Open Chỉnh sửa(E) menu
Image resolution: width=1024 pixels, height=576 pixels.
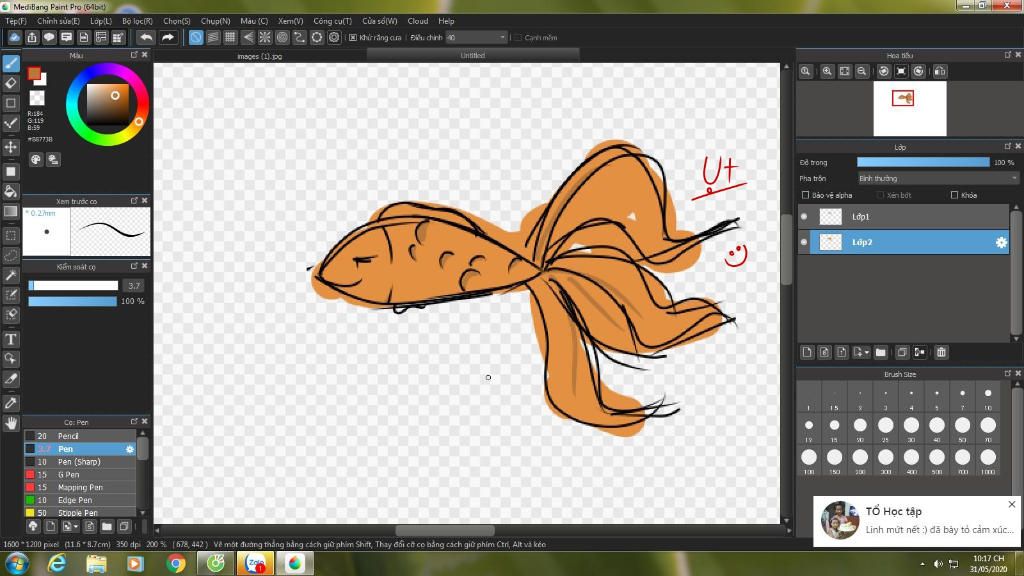pyautogui.click(x=58, y=21)
